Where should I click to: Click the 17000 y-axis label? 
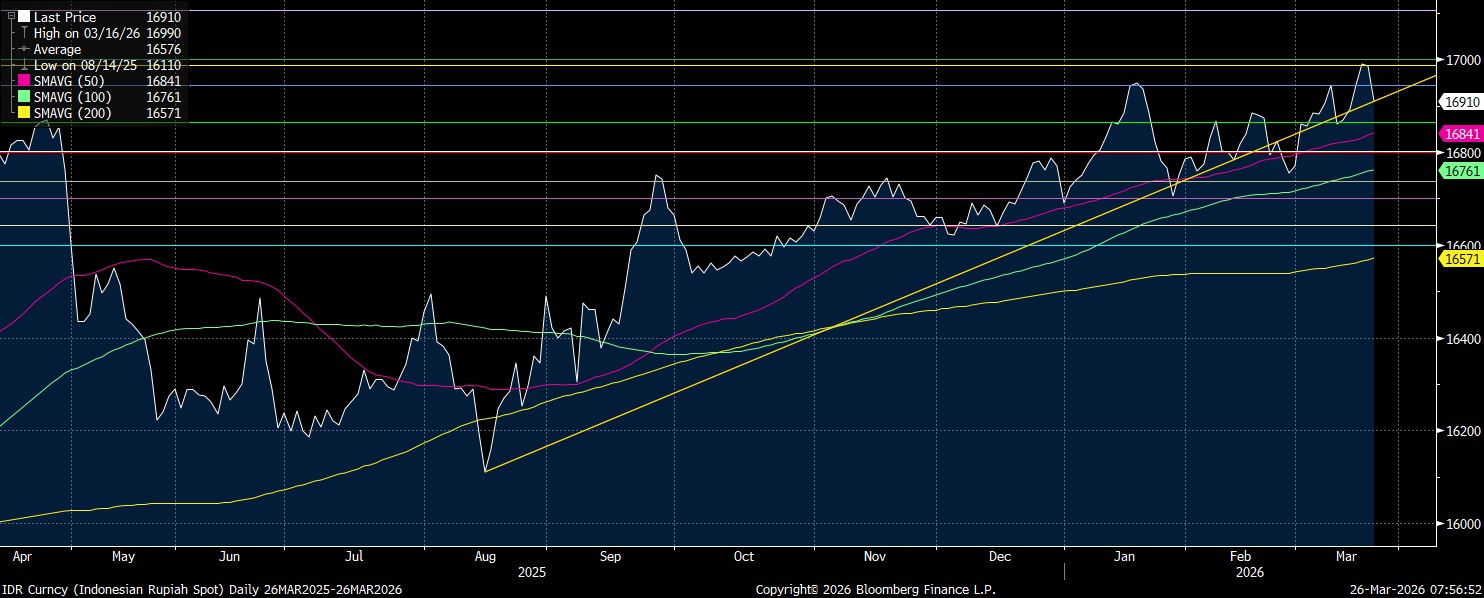(1462, 59)
